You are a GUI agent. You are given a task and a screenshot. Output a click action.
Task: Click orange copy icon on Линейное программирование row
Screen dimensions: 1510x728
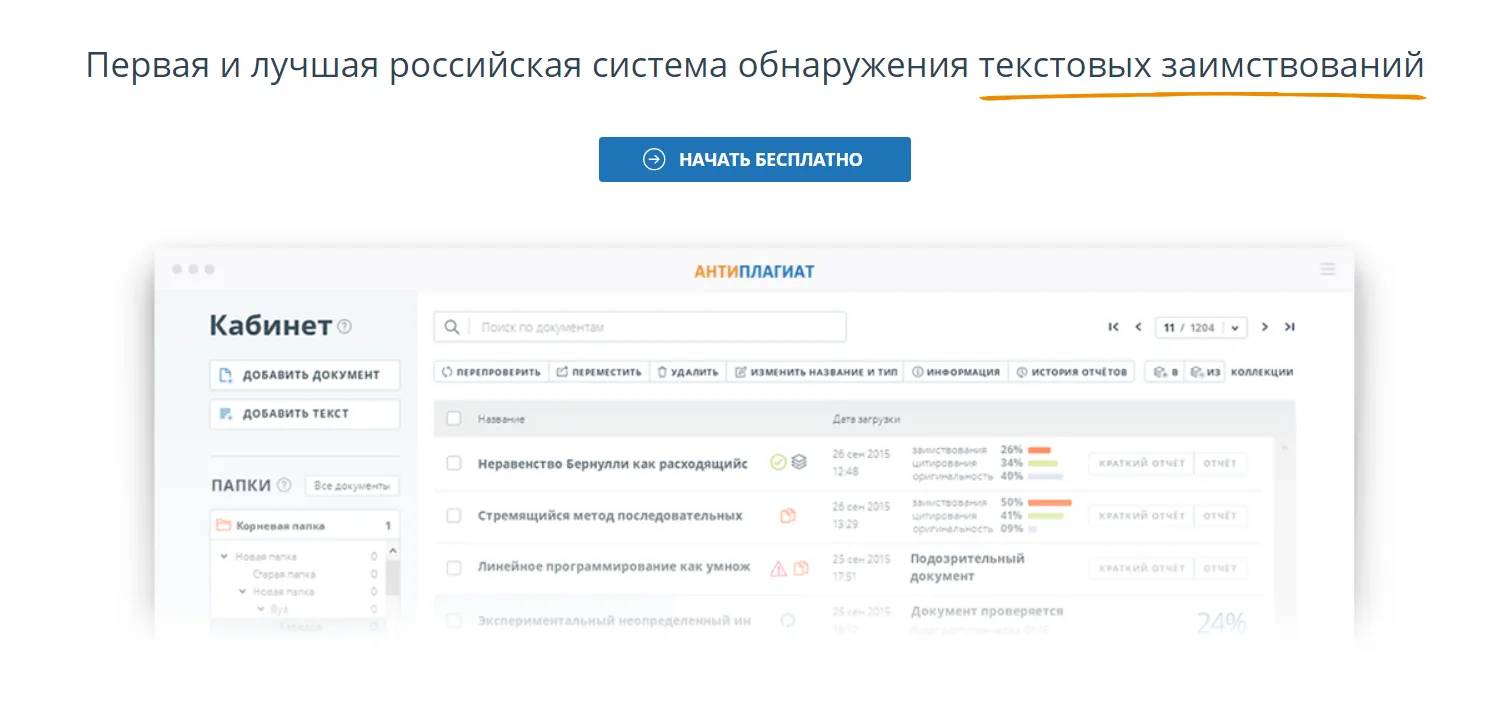[x=801, y=568]
